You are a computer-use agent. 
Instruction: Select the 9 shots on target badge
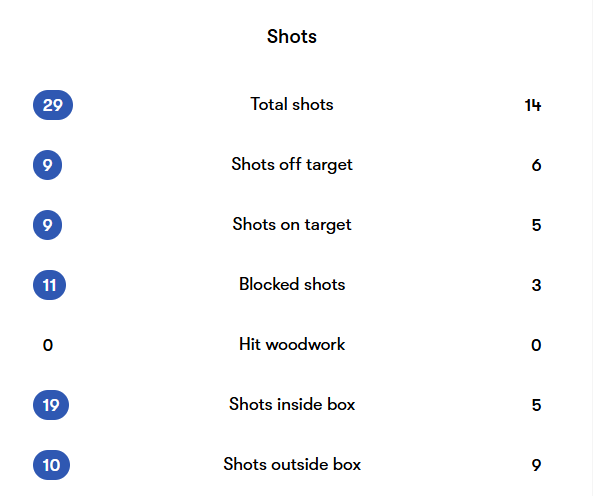pos(47,225)
